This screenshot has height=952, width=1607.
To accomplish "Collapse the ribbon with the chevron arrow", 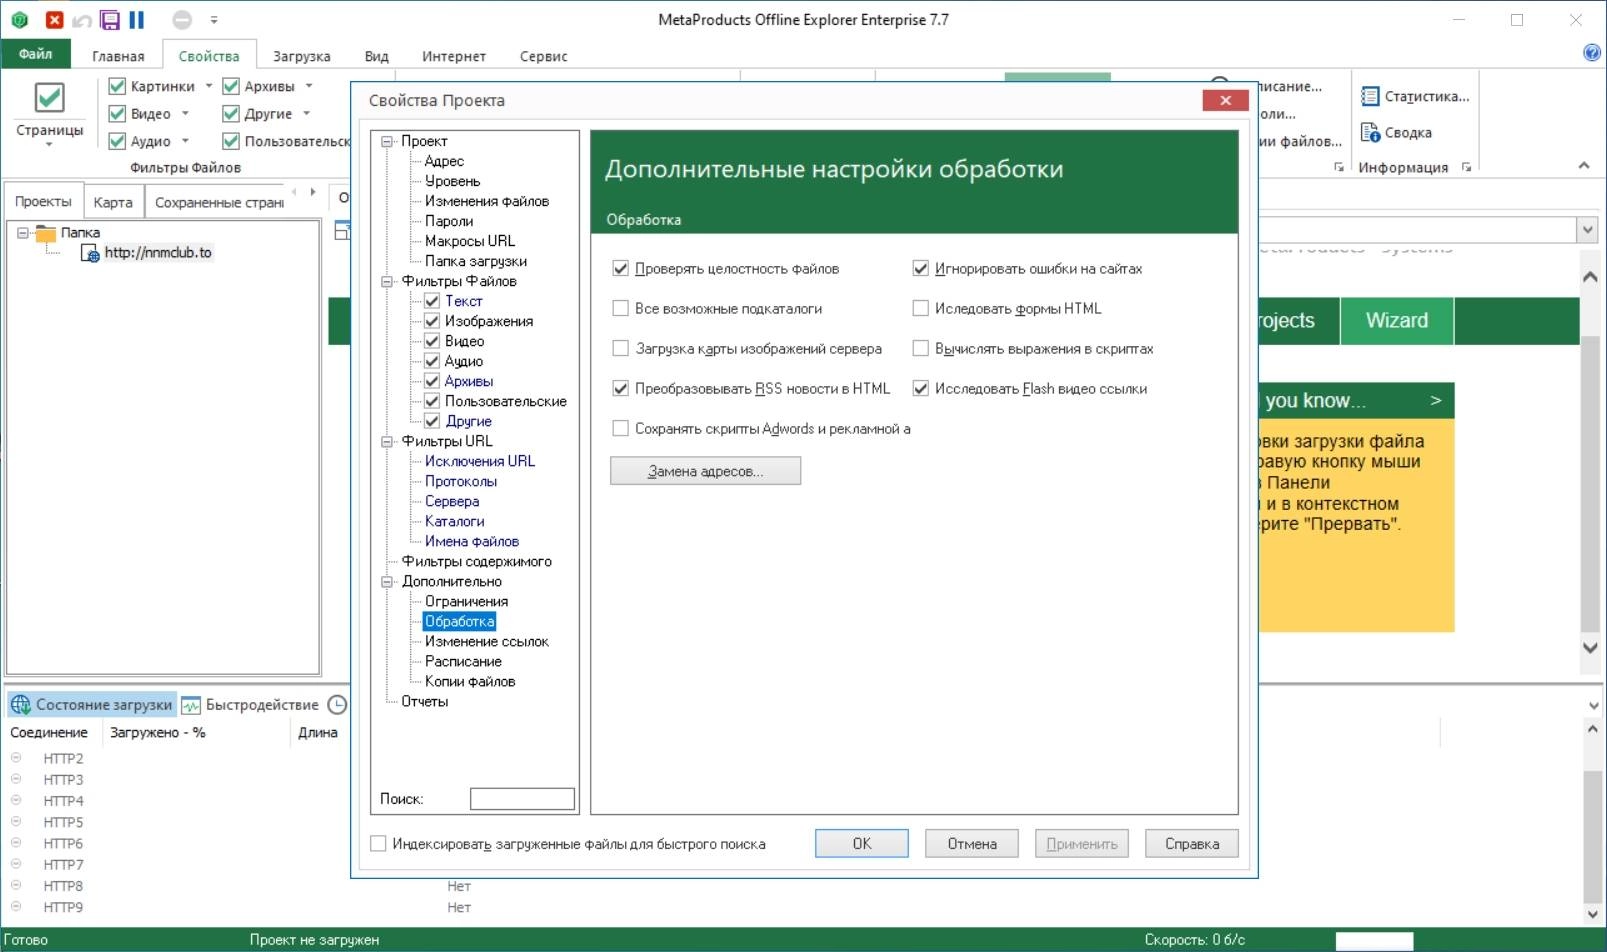I will [1584, 166].
